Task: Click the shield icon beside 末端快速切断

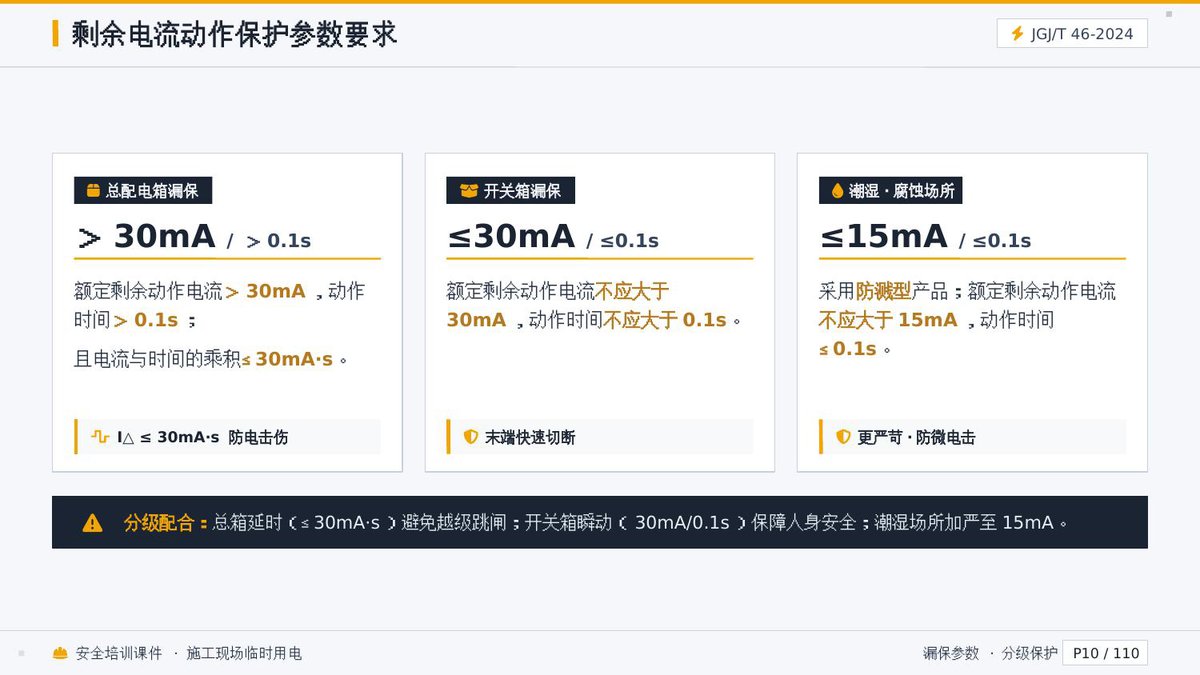Action: coord(471,437)
